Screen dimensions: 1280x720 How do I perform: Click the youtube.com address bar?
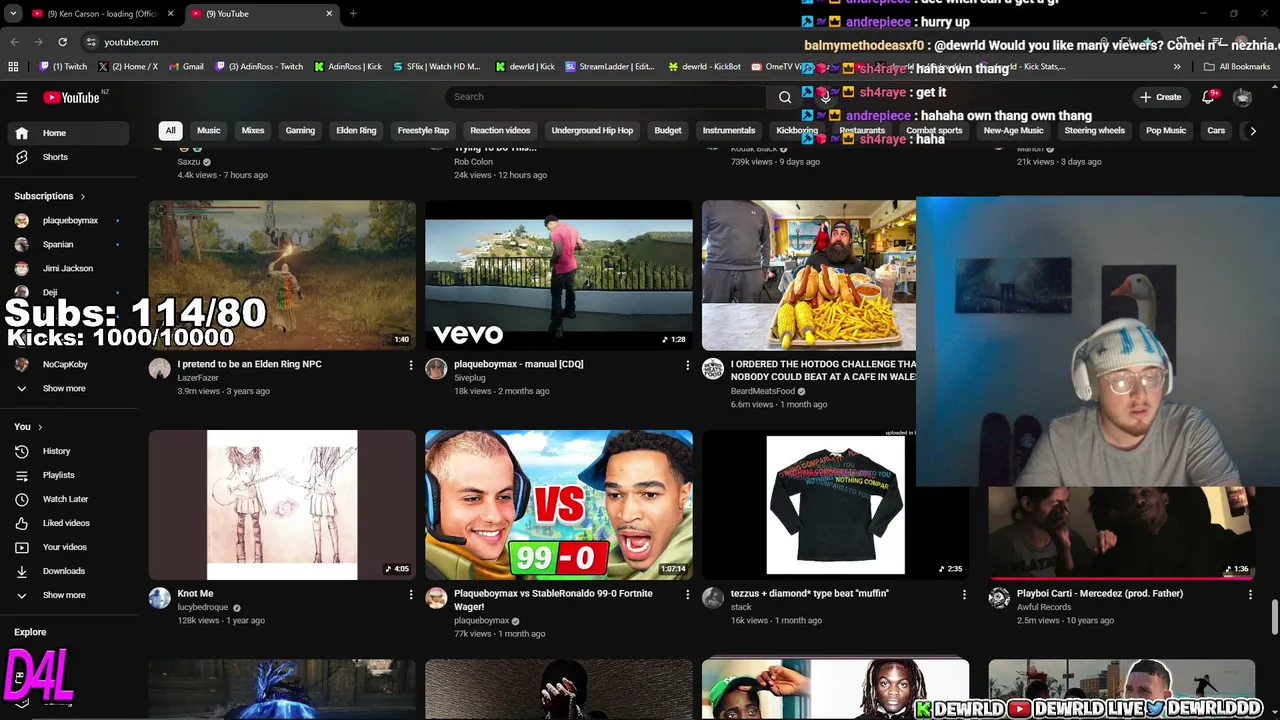(131, 42)
